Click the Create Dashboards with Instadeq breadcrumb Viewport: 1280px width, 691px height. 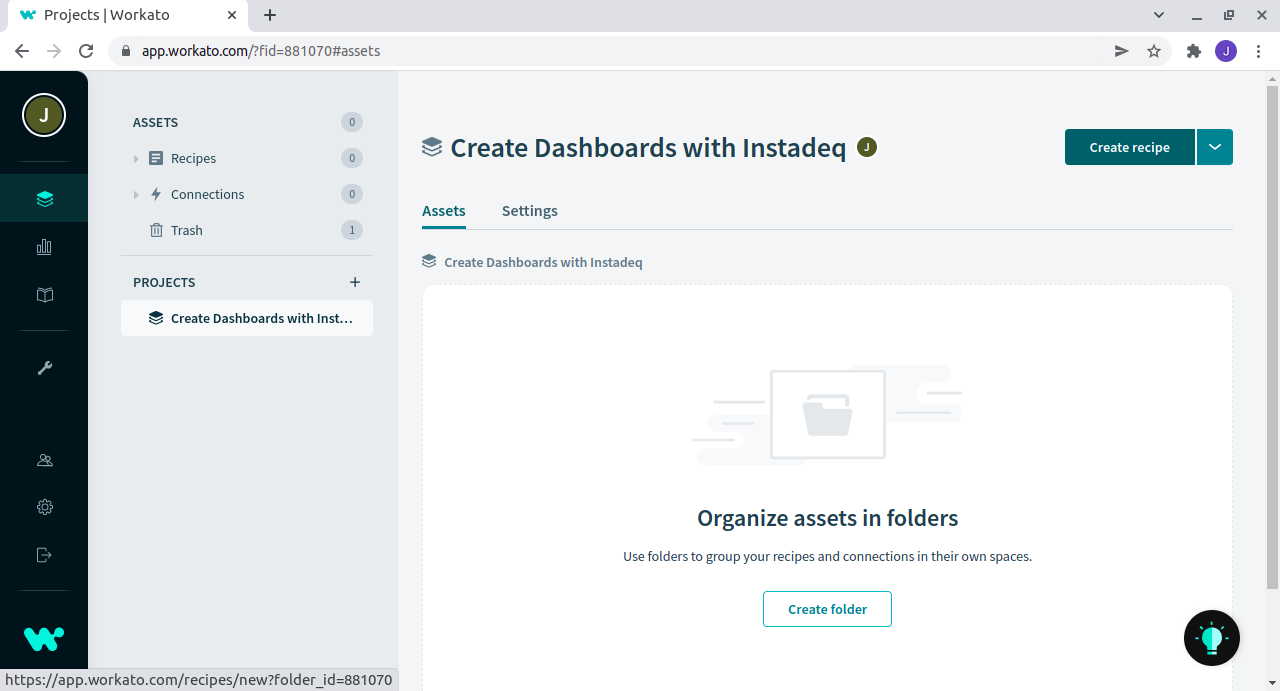(543, 262)
